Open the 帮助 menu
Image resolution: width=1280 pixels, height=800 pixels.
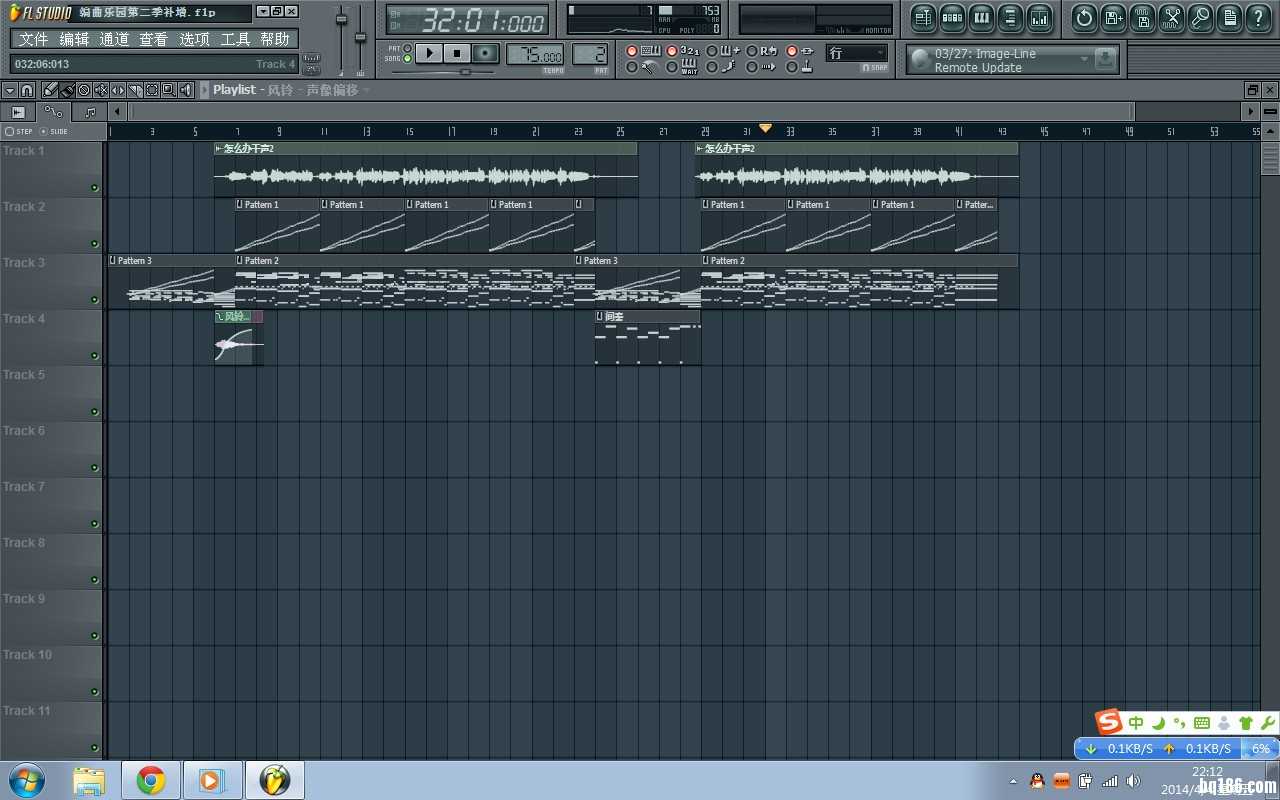click(x=275, y=39)
